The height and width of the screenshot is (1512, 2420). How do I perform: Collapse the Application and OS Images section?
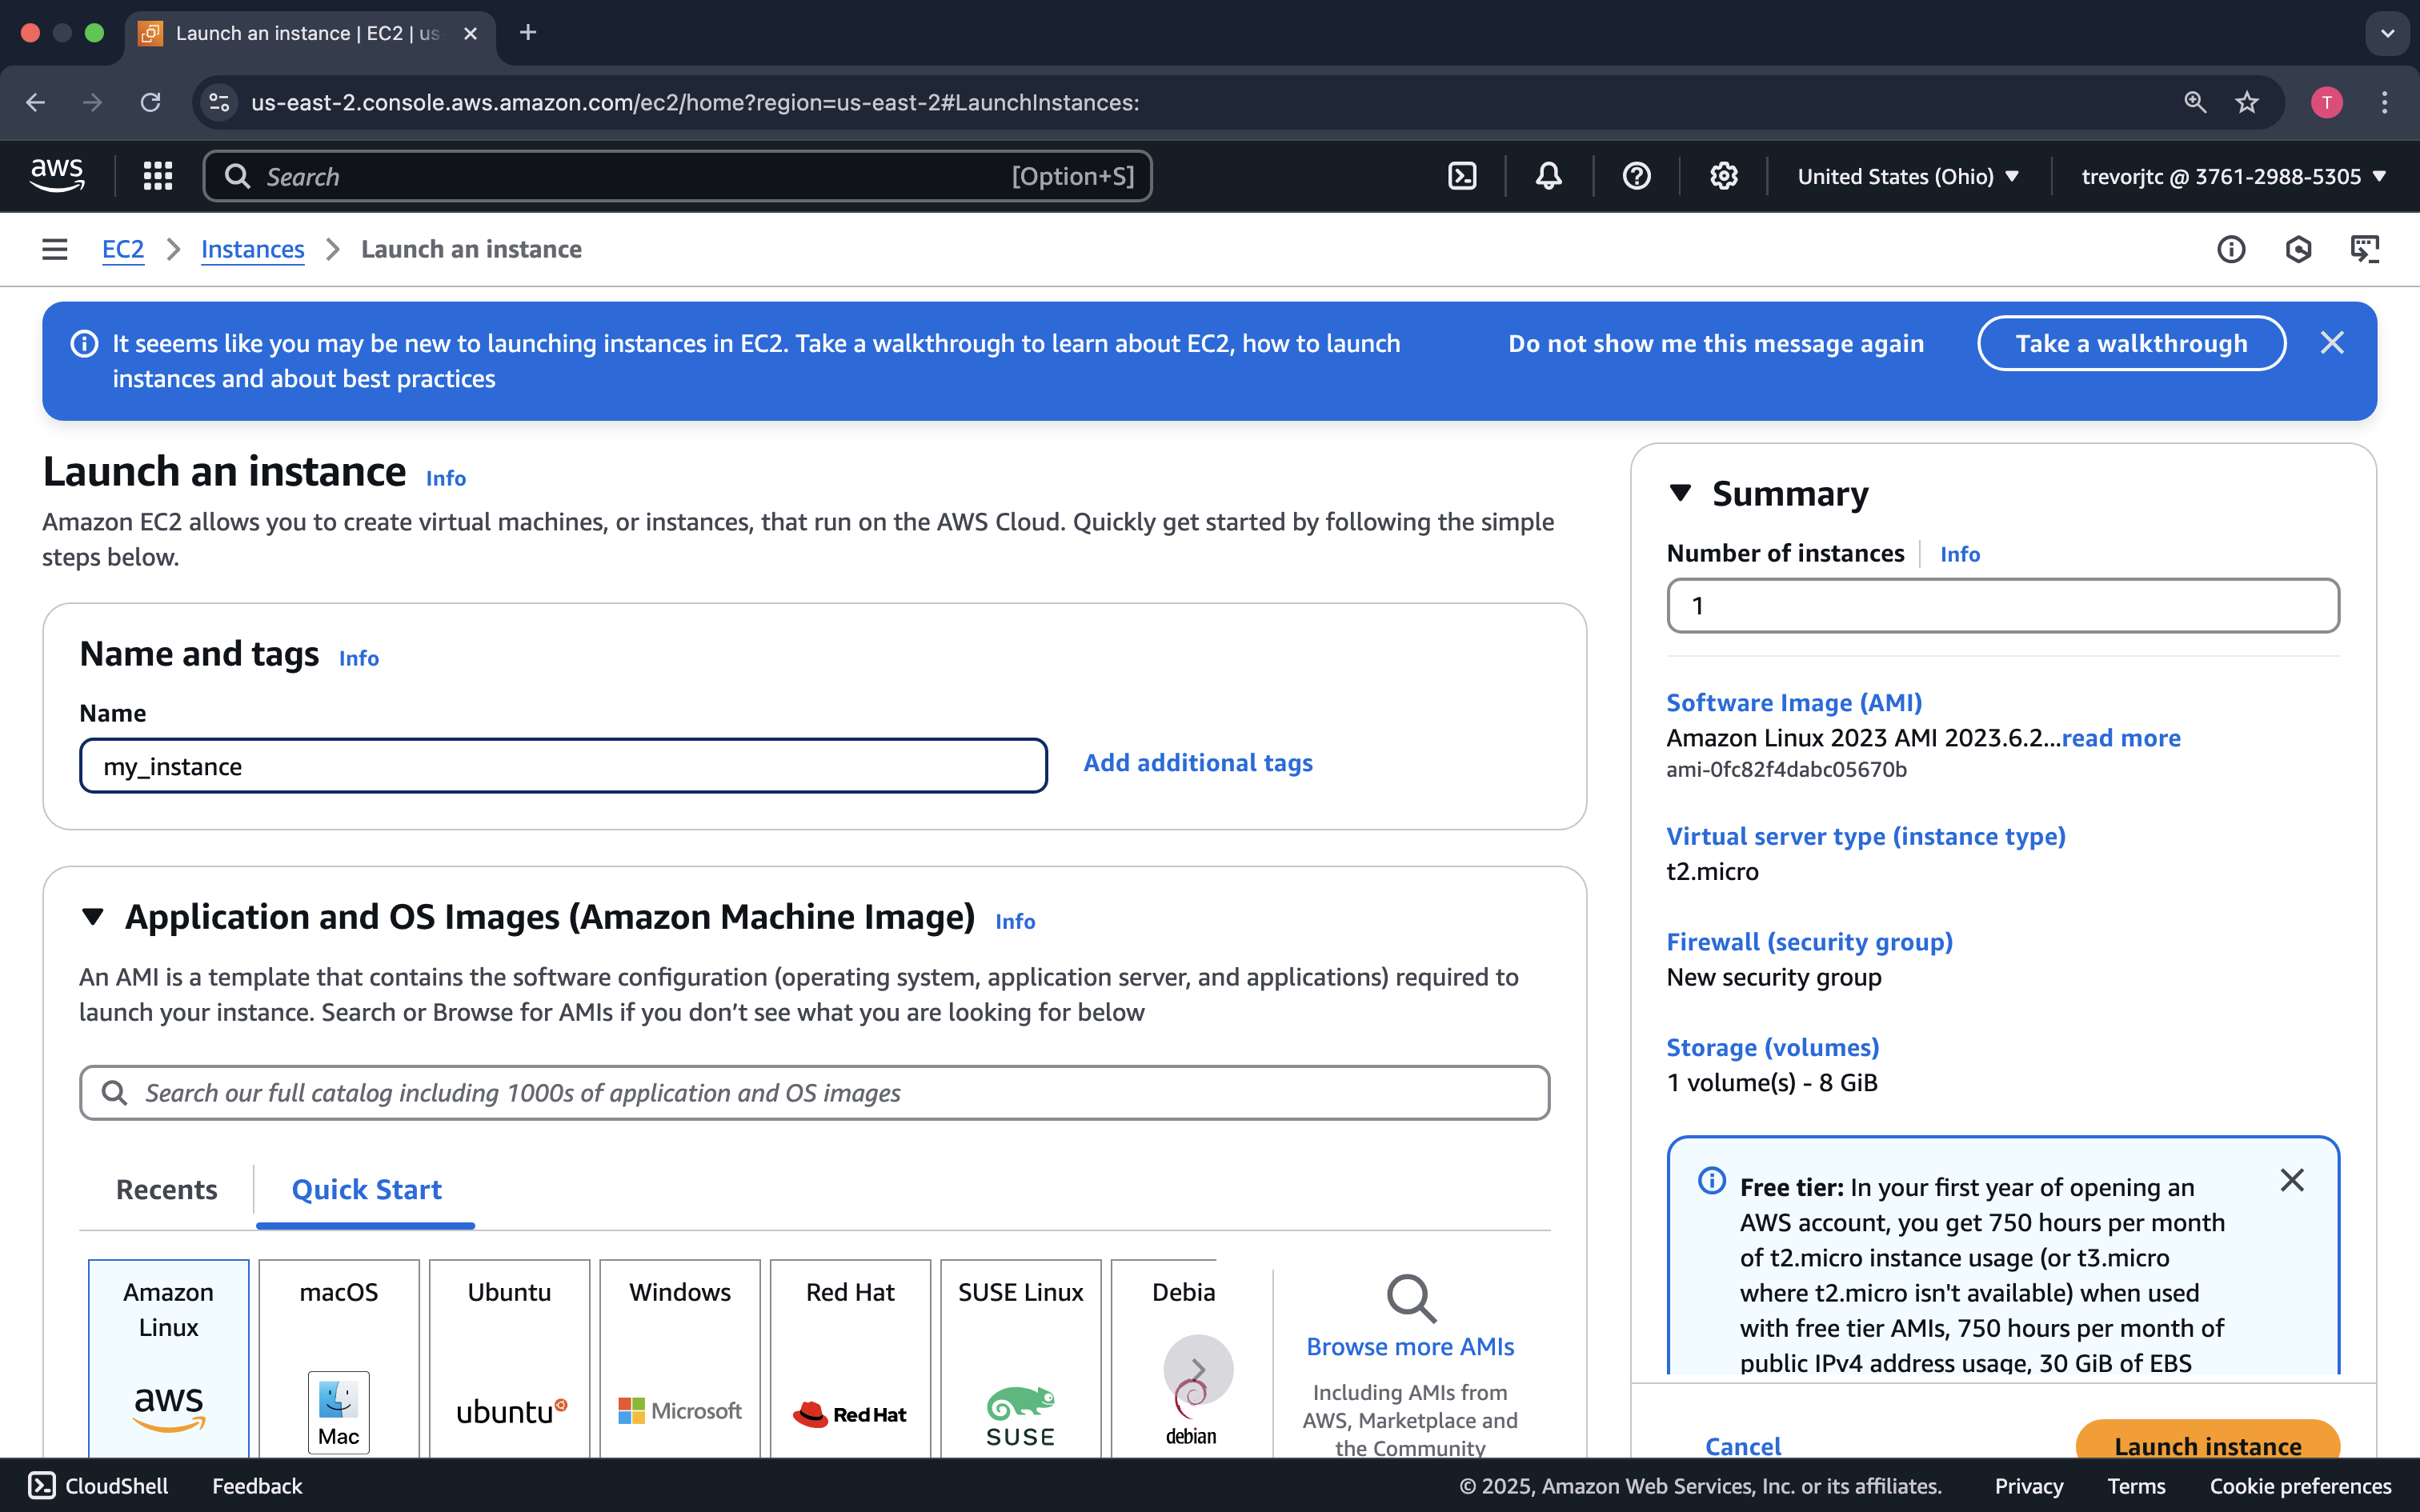click(x=94, y=916)
